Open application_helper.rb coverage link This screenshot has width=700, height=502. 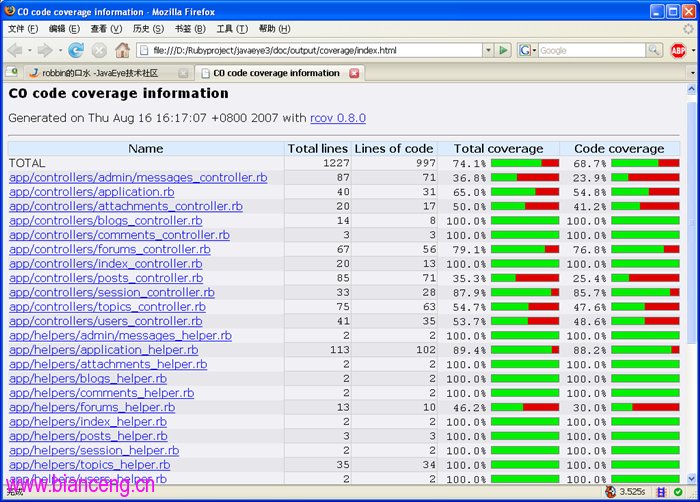[104, 350]
